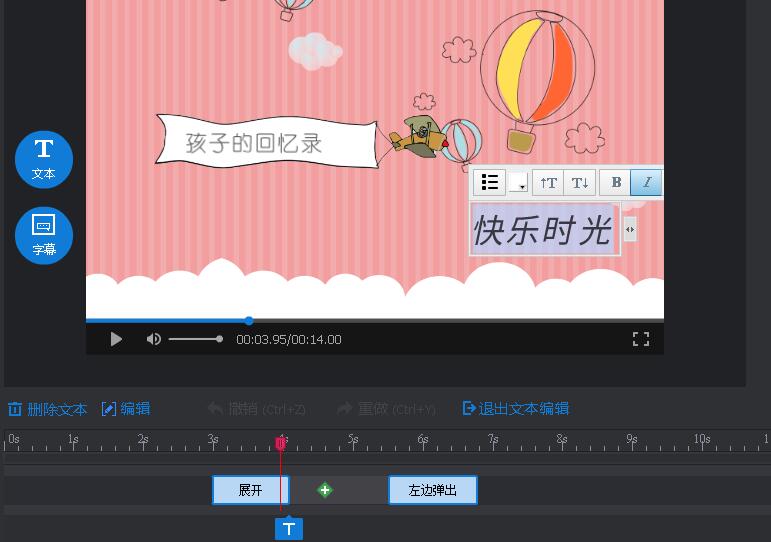Enter fullscreen preview mode
771x542 pixels.
[x=641, y=339]
